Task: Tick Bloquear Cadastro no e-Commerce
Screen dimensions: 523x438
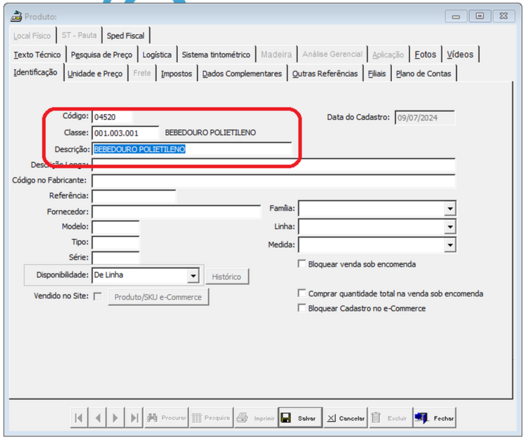Action: (302, 308)
